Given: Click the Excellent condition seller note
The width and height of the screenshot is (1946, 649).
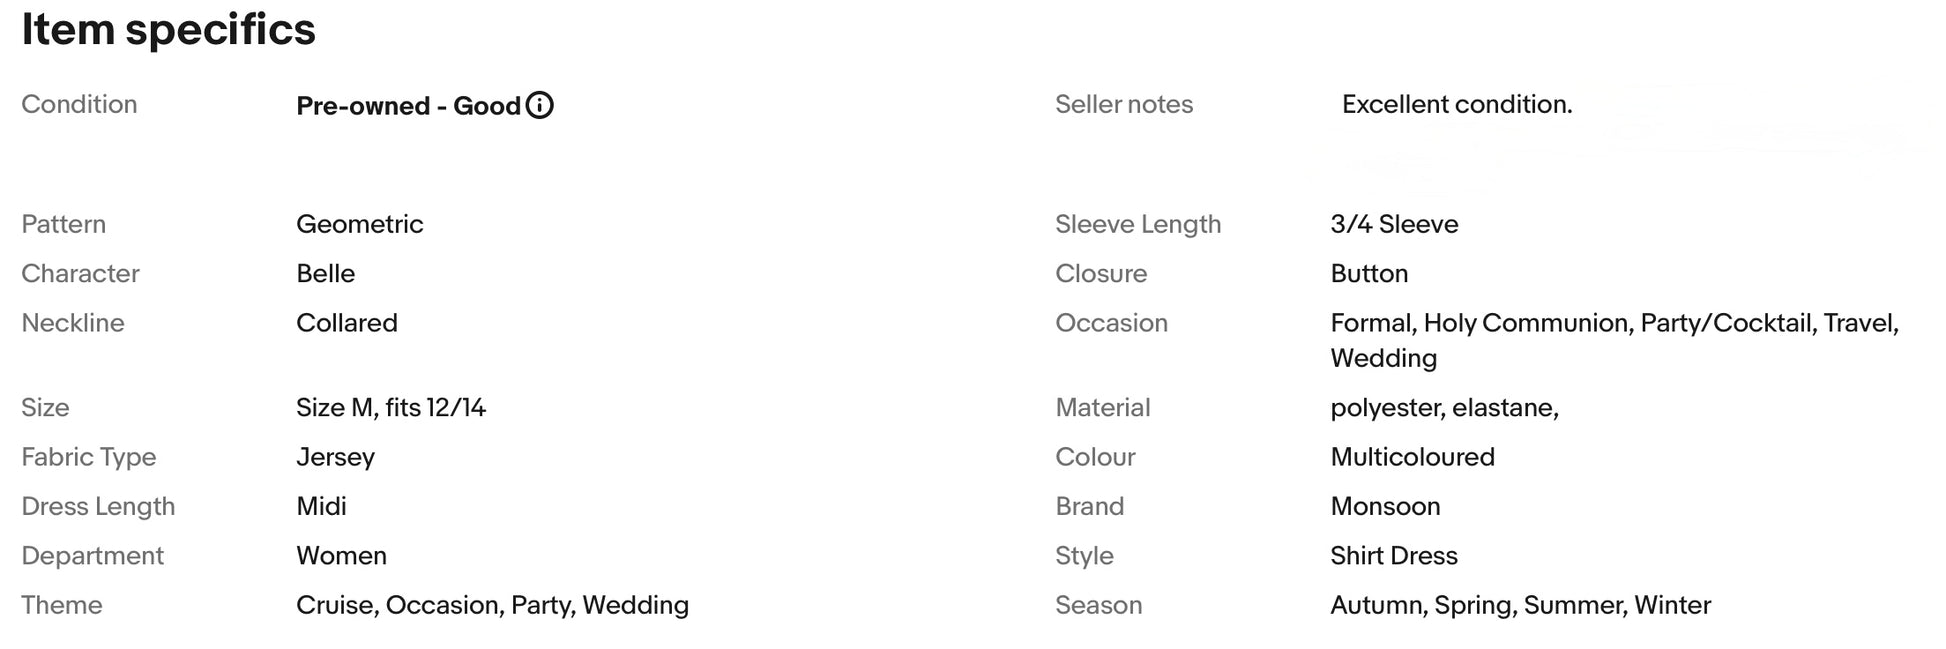Looking at the screenshot, I should point(1457,104).
